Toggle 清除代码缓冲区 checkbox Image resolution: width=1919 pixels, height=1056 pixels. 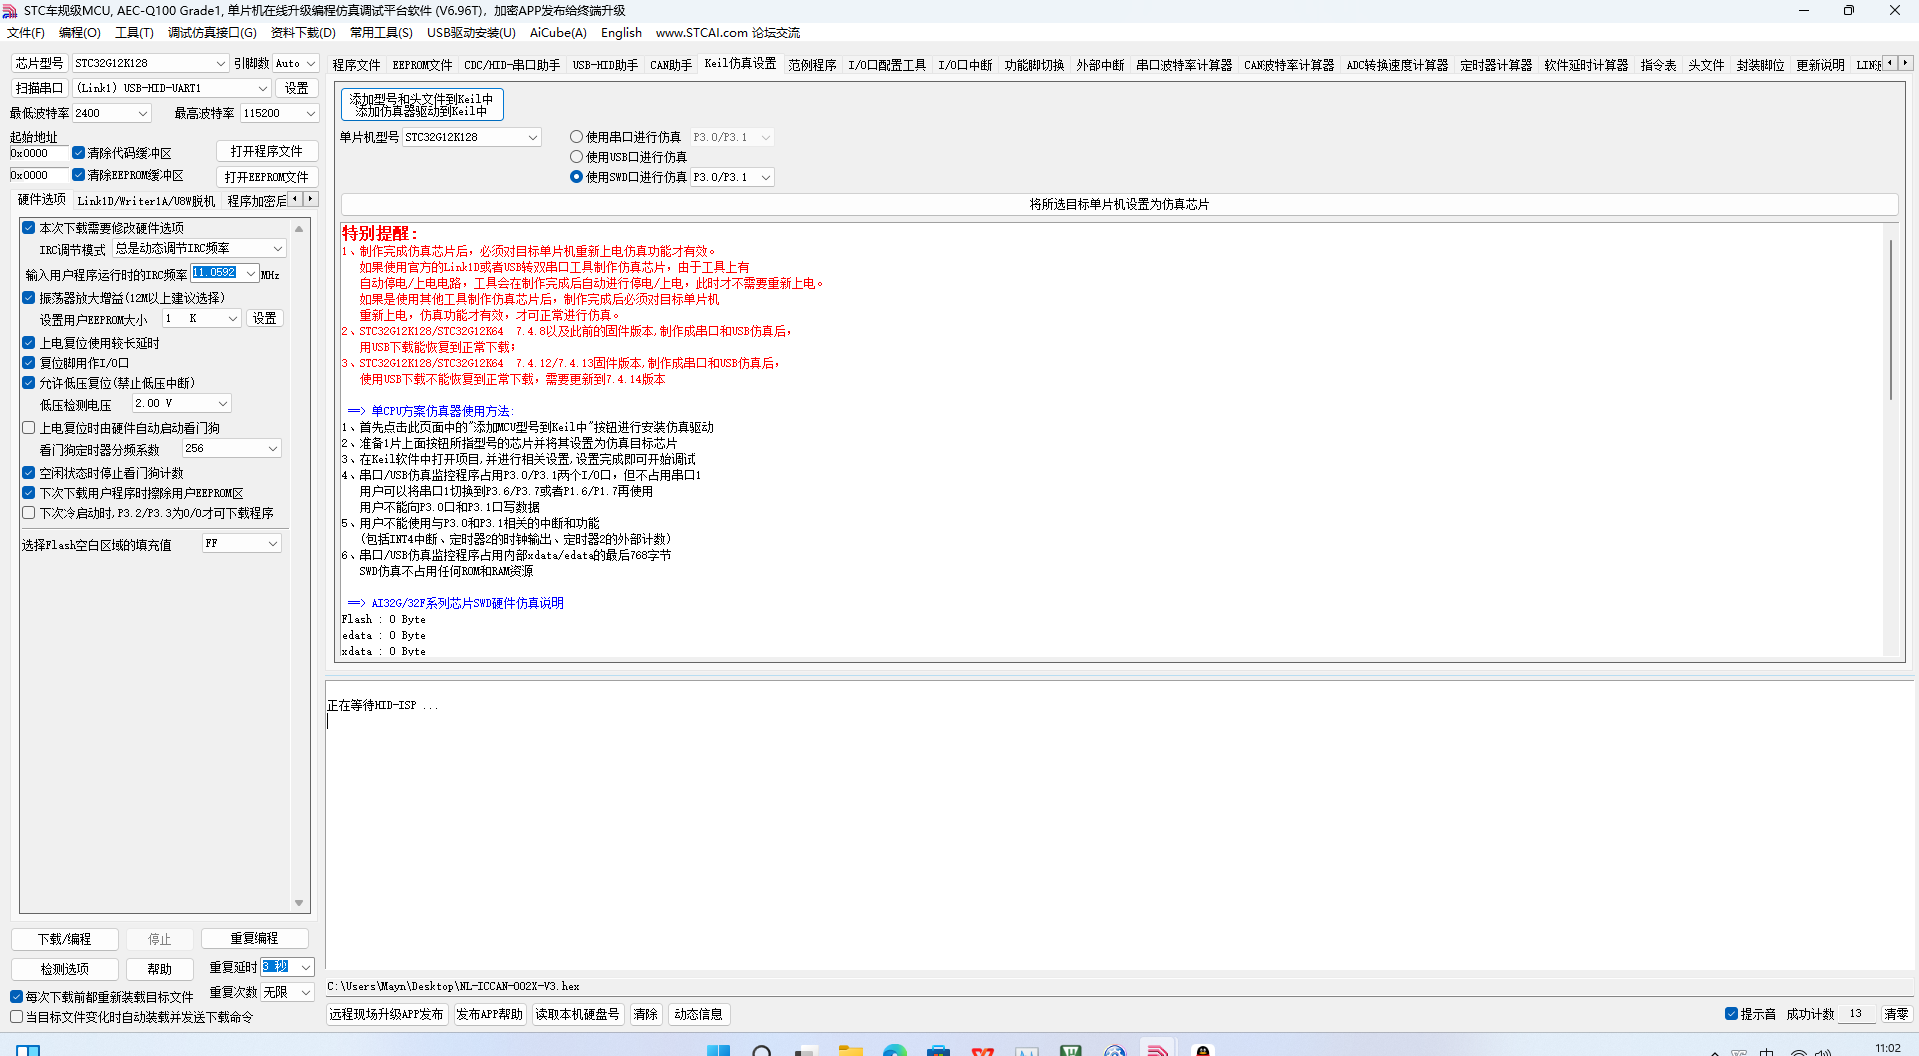point(78,153)
